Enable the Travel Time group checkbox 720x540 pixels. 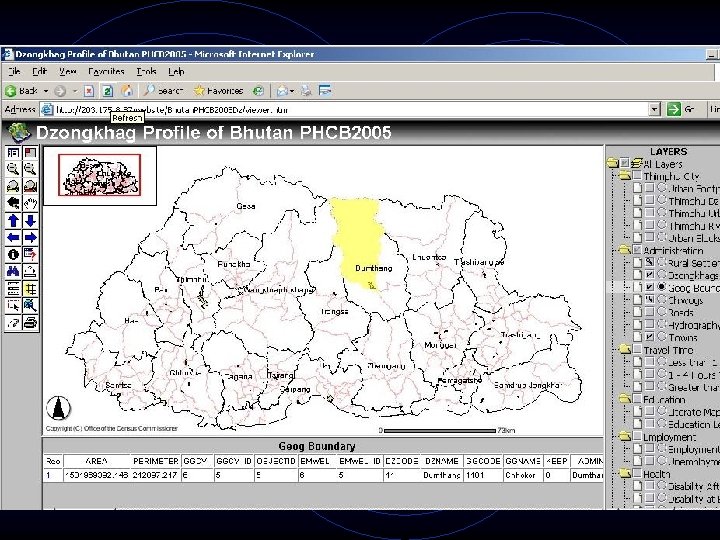pos(637,349)
